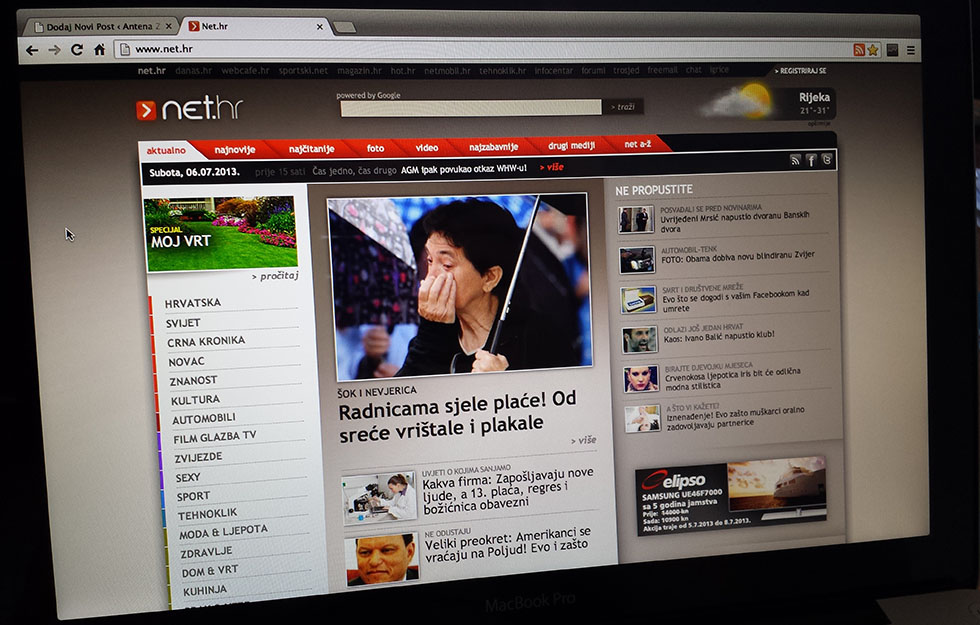Open the ZVIJEZDE section link
The height and width of the screenshot is (625, 980).
coord(197,457)
